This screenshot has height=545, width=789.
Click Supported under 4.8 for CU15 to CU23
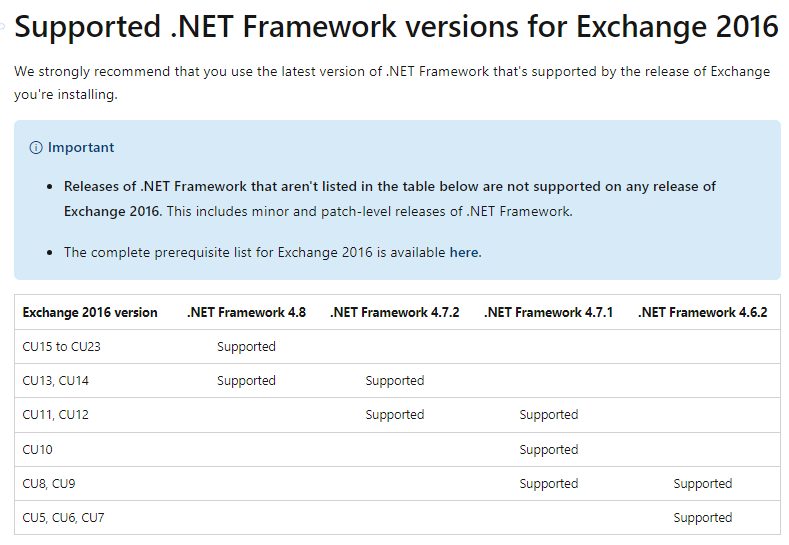[246, 347]
